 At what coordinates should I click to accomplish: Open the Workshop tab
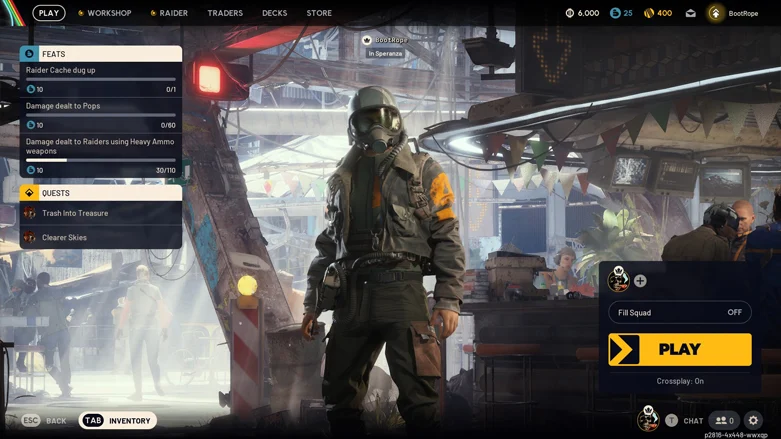[108, 13]
